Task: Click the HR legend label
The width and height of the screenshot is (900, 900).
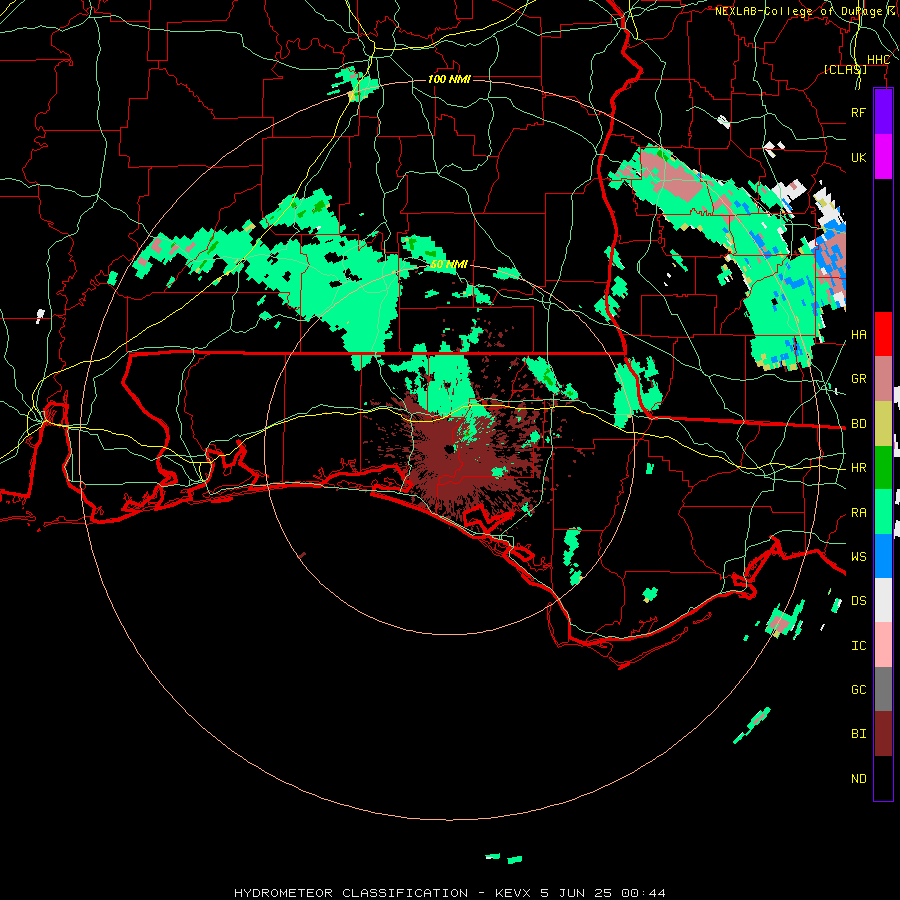Action: click(x=858, y=468)
